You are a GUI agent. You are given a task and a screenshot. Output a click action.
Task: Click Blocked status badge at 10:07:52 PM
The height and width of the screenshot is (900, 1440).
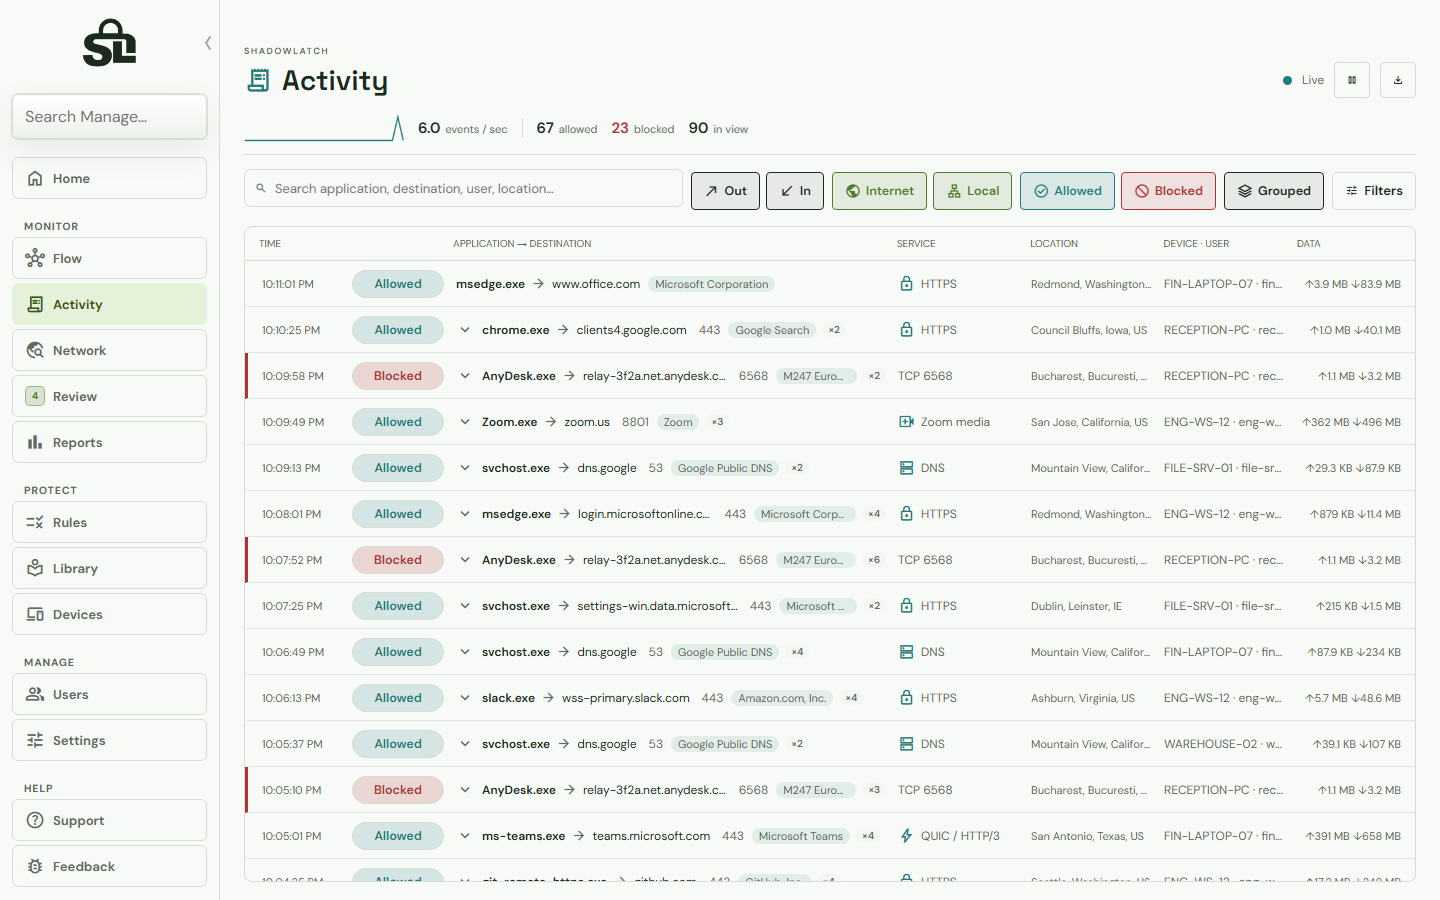point(398,560)
